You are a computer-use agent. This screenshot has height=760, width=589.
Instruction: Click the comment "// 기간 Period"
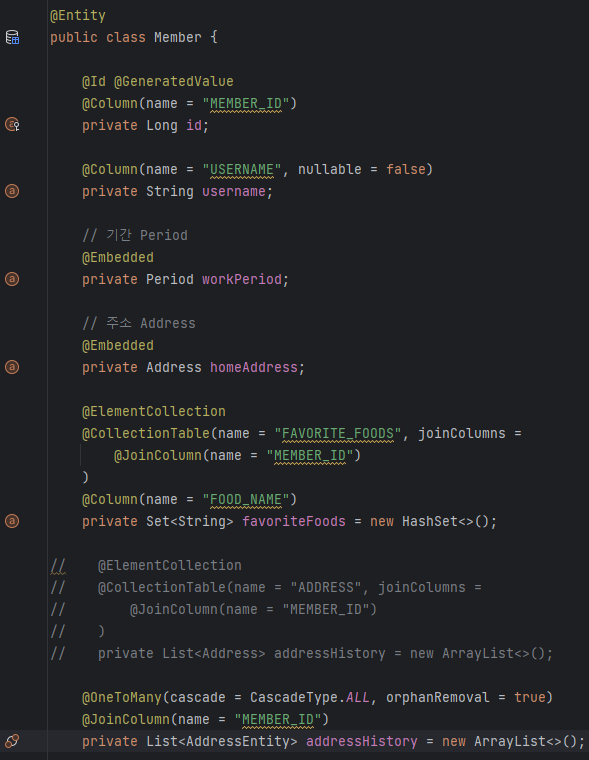coord(135,235)
